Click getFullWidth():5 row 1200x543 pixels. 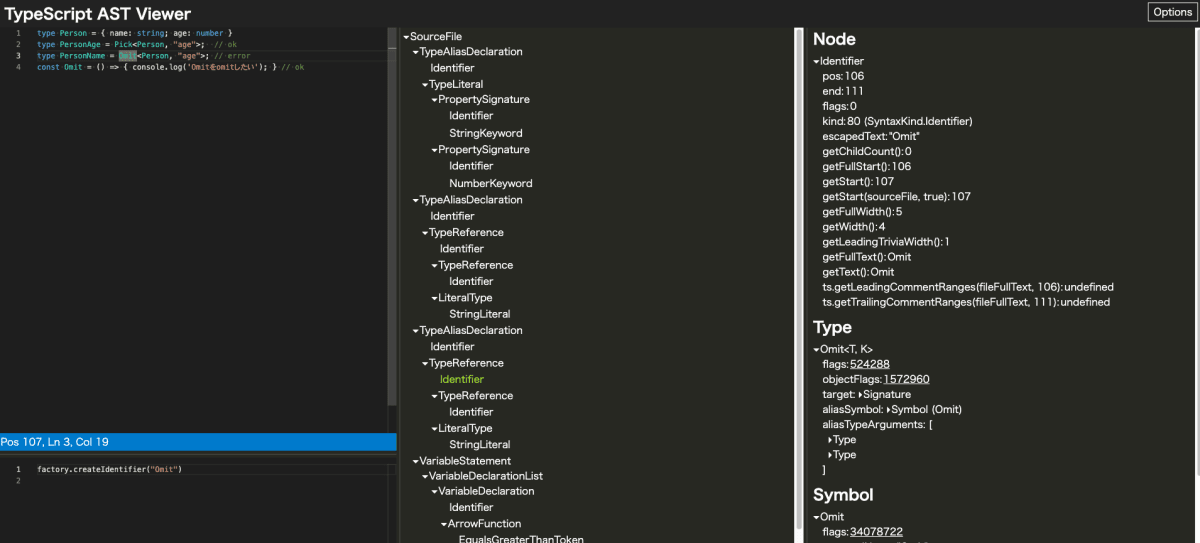coord(862,211)
